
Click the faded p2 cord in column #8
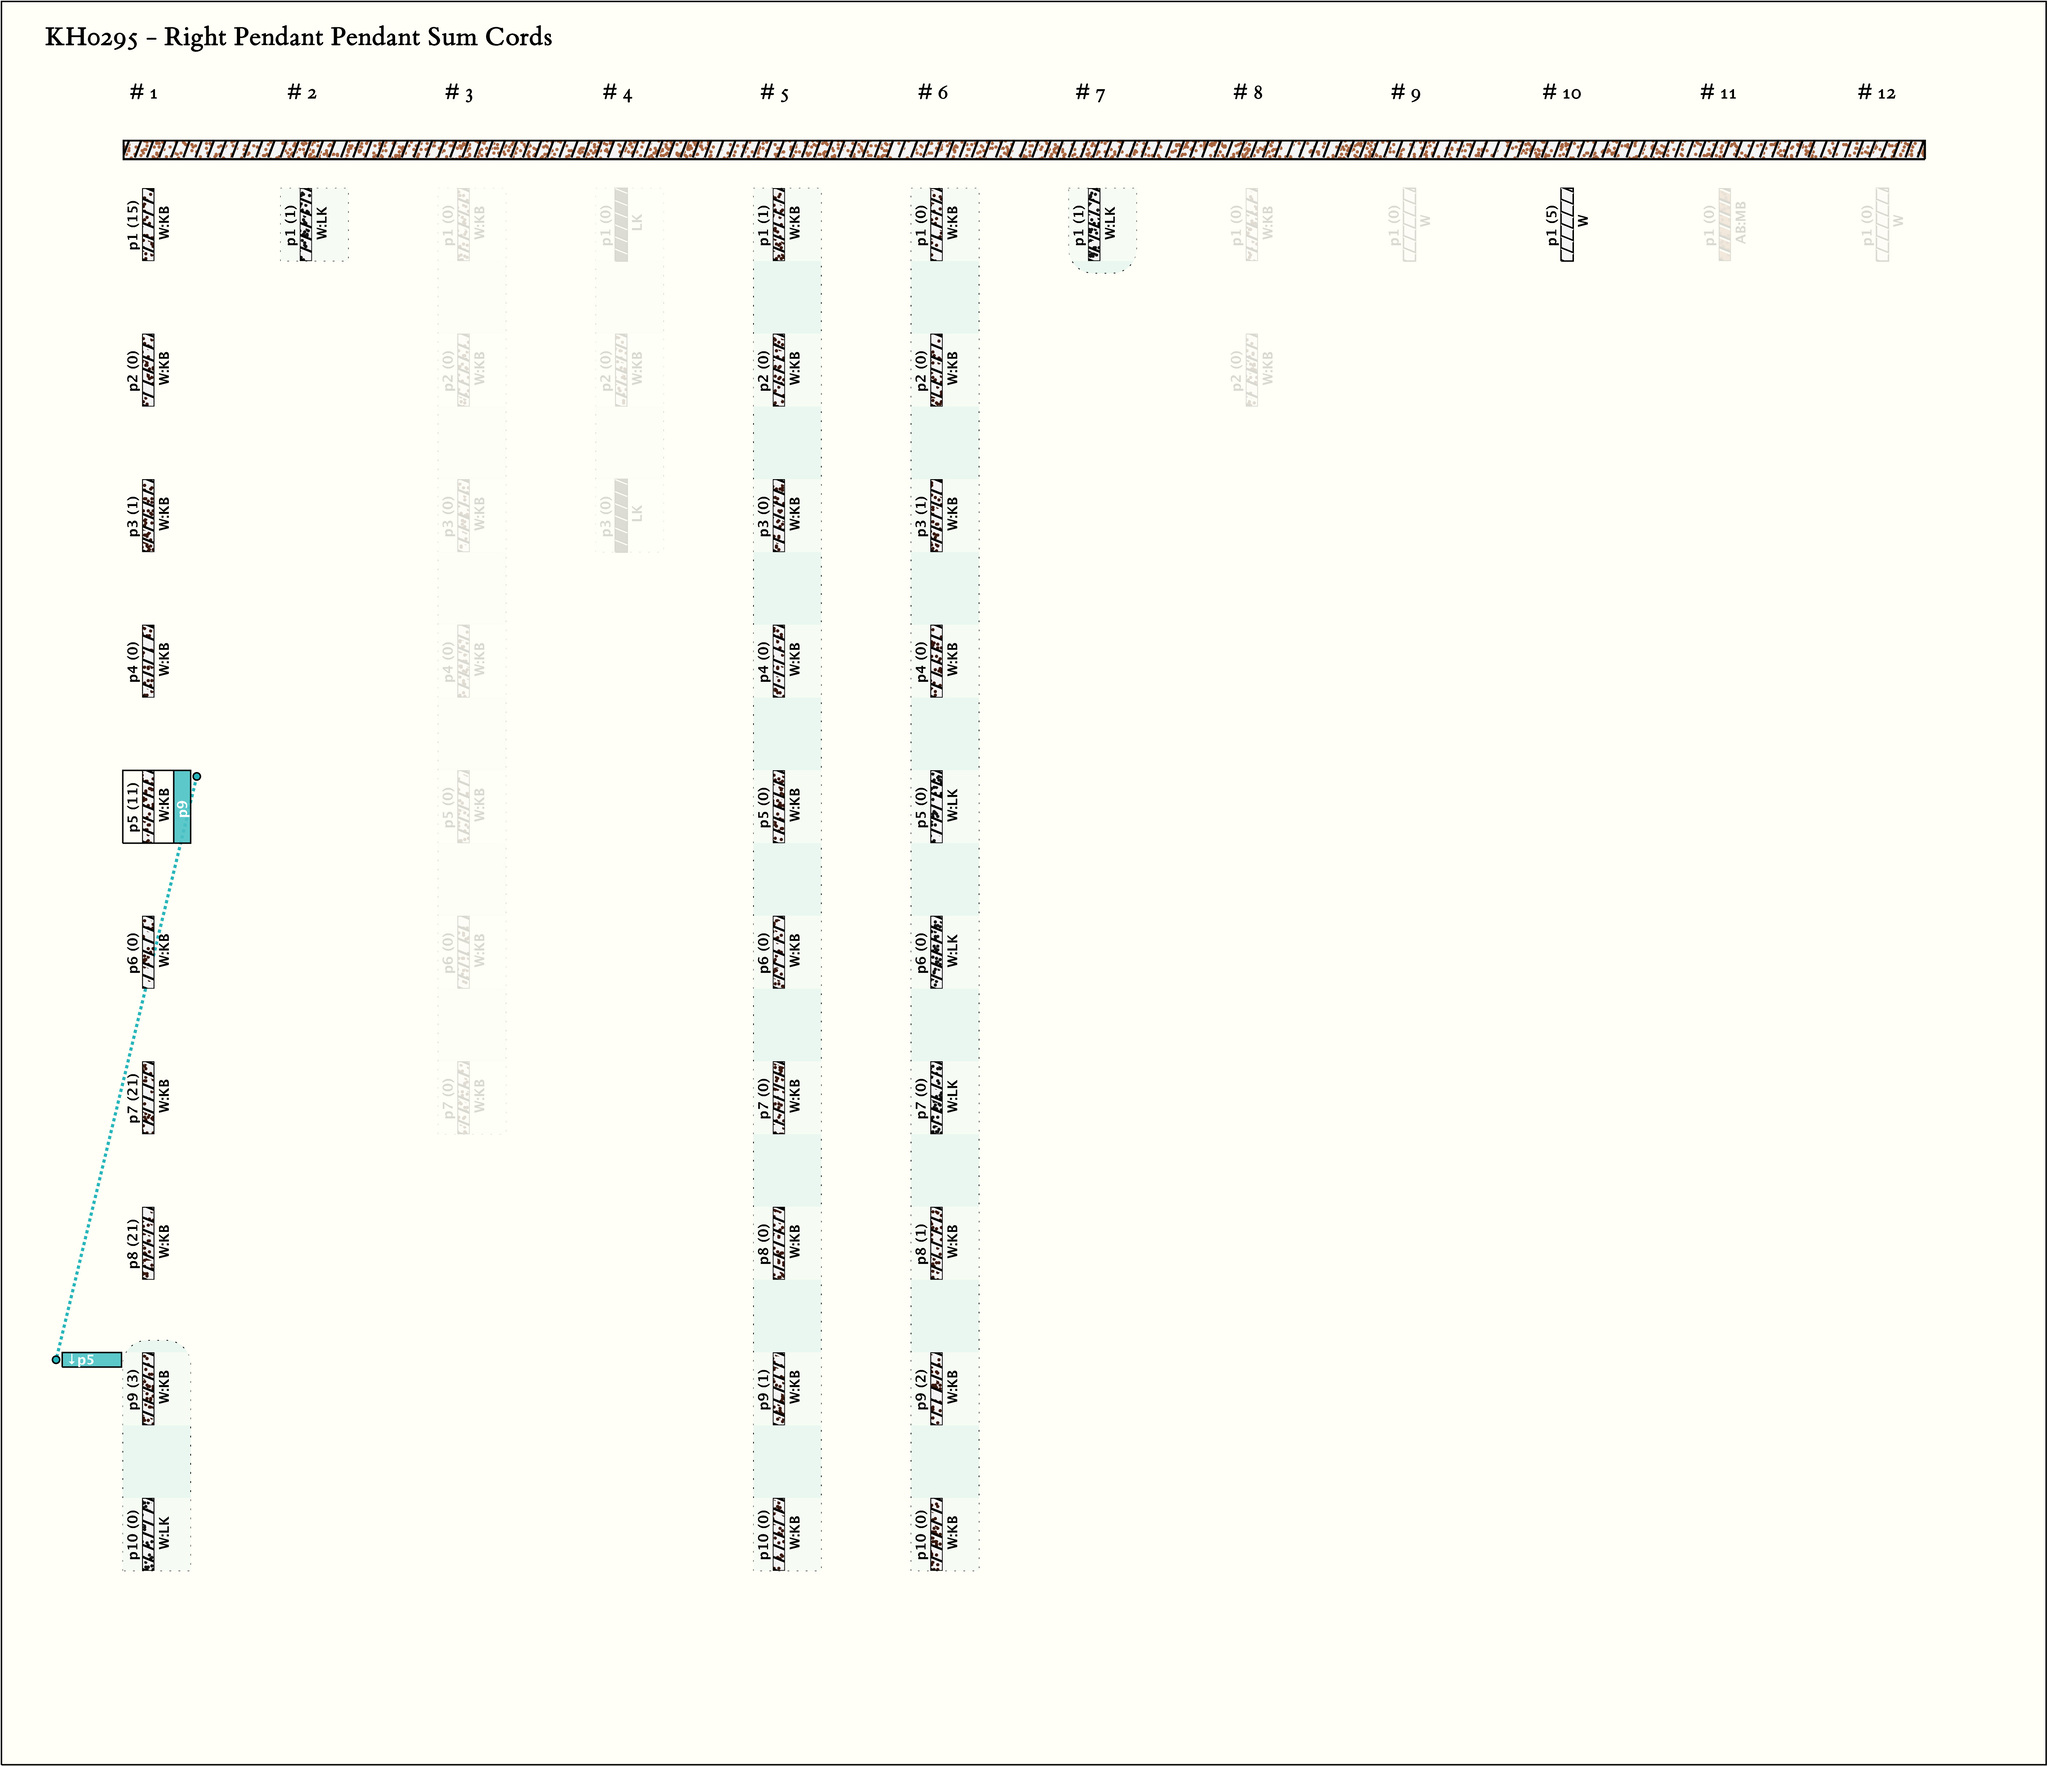[x=1252, y=370]
